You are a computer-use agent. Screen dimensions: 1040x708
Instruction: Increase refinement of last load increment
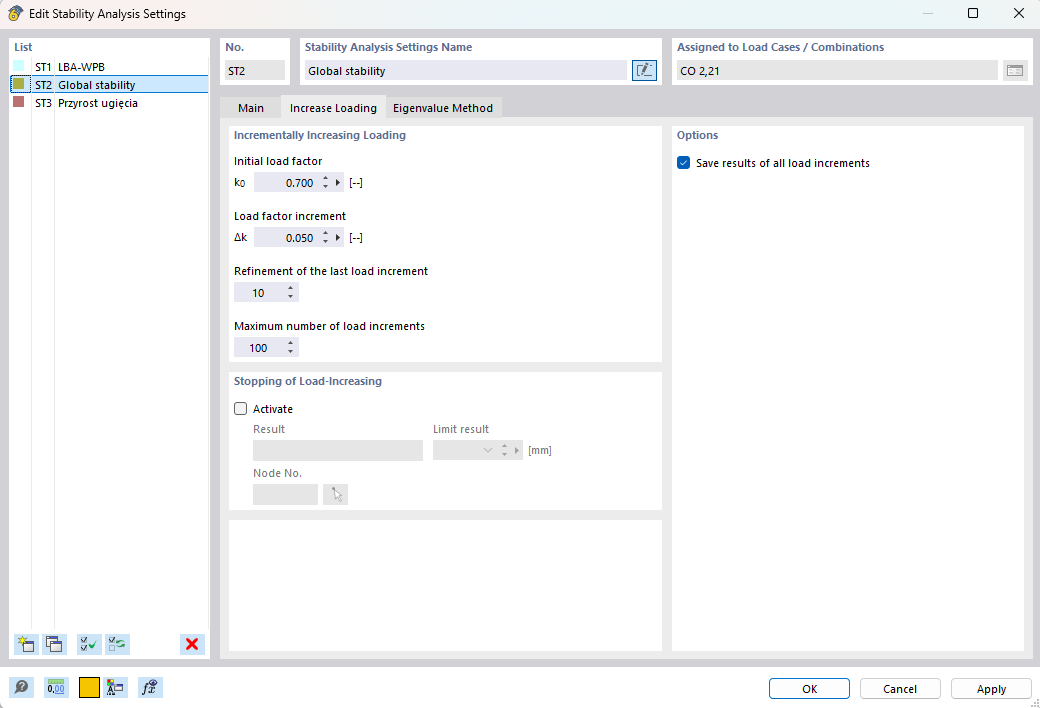291,289
